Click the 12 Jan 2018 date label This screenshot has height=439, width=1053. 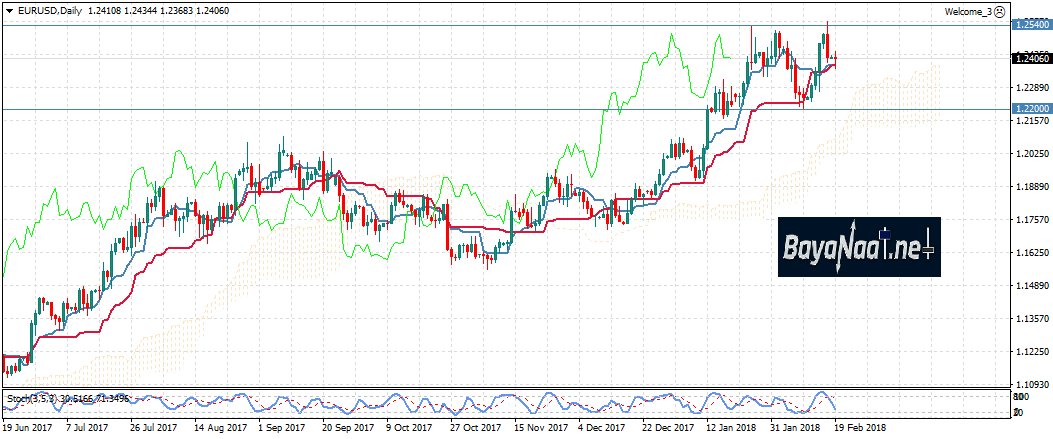[730, 427]
